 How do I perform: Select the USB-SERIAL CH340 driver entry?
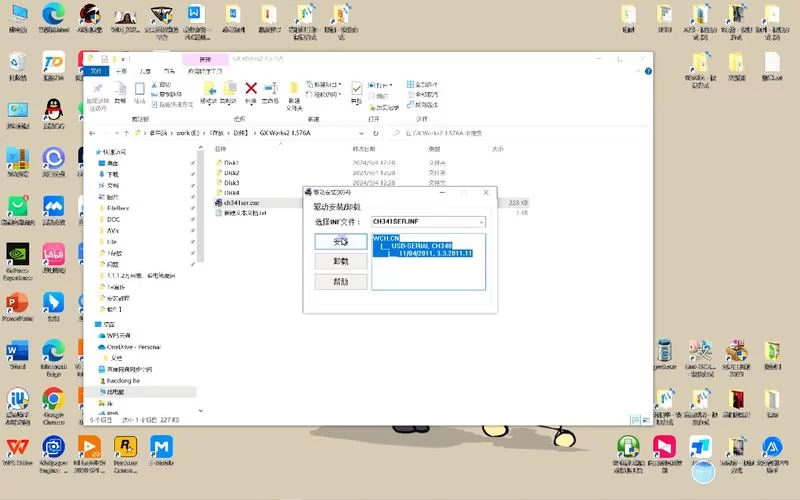coord(420,246)
